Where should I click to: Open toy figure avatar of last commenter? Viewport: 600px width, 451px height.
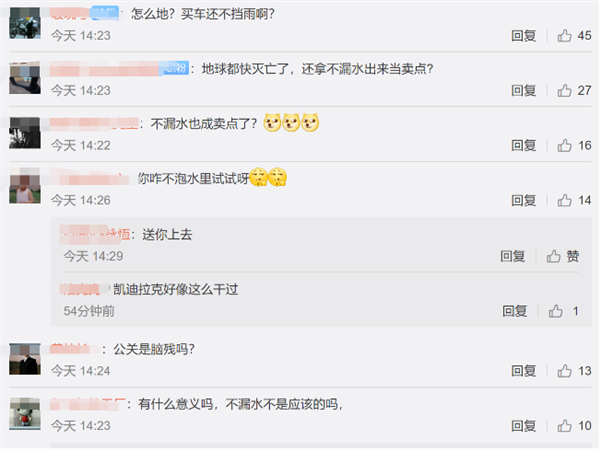(25, 414)
